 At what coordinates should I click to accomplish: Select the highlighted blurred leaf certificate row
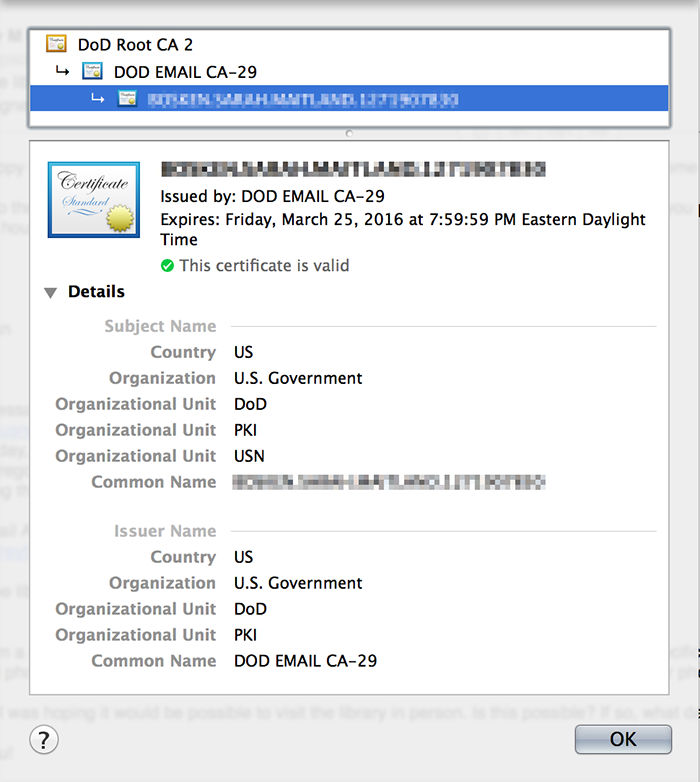[349, 99]
